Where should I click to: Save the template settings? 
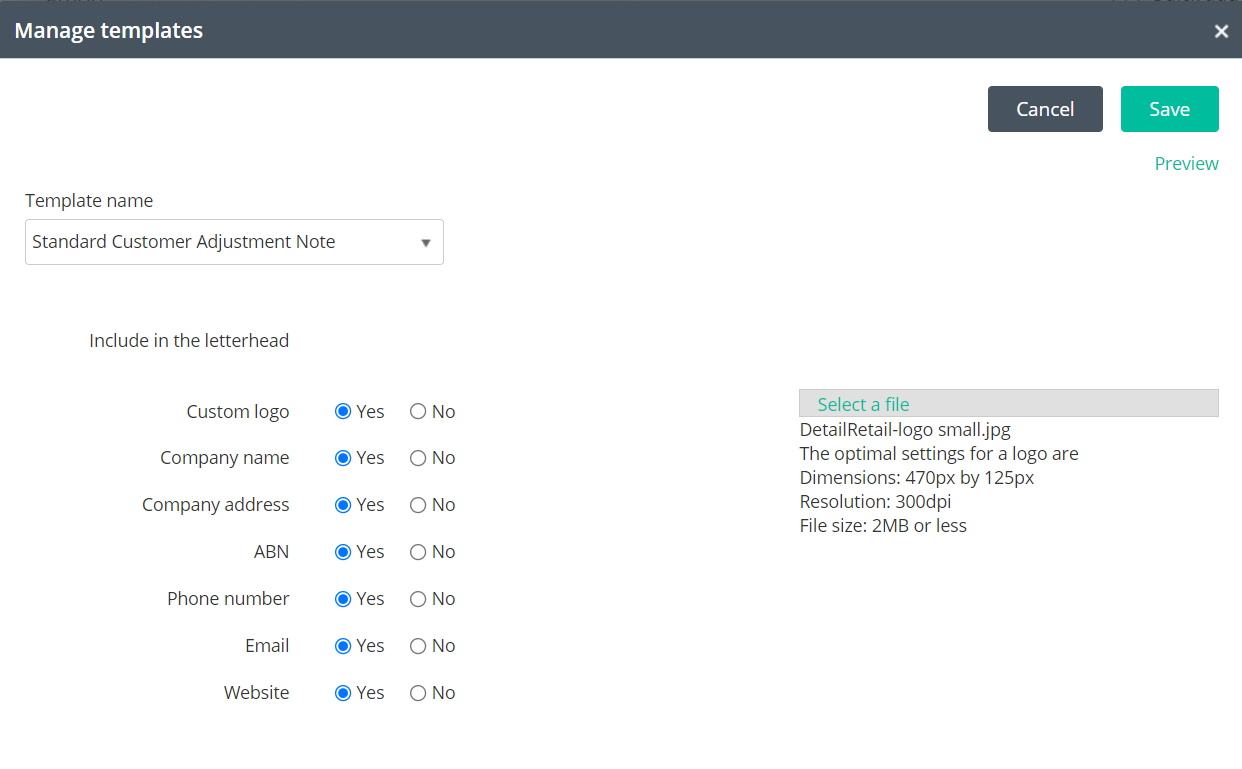click(x=1169, y=109)
